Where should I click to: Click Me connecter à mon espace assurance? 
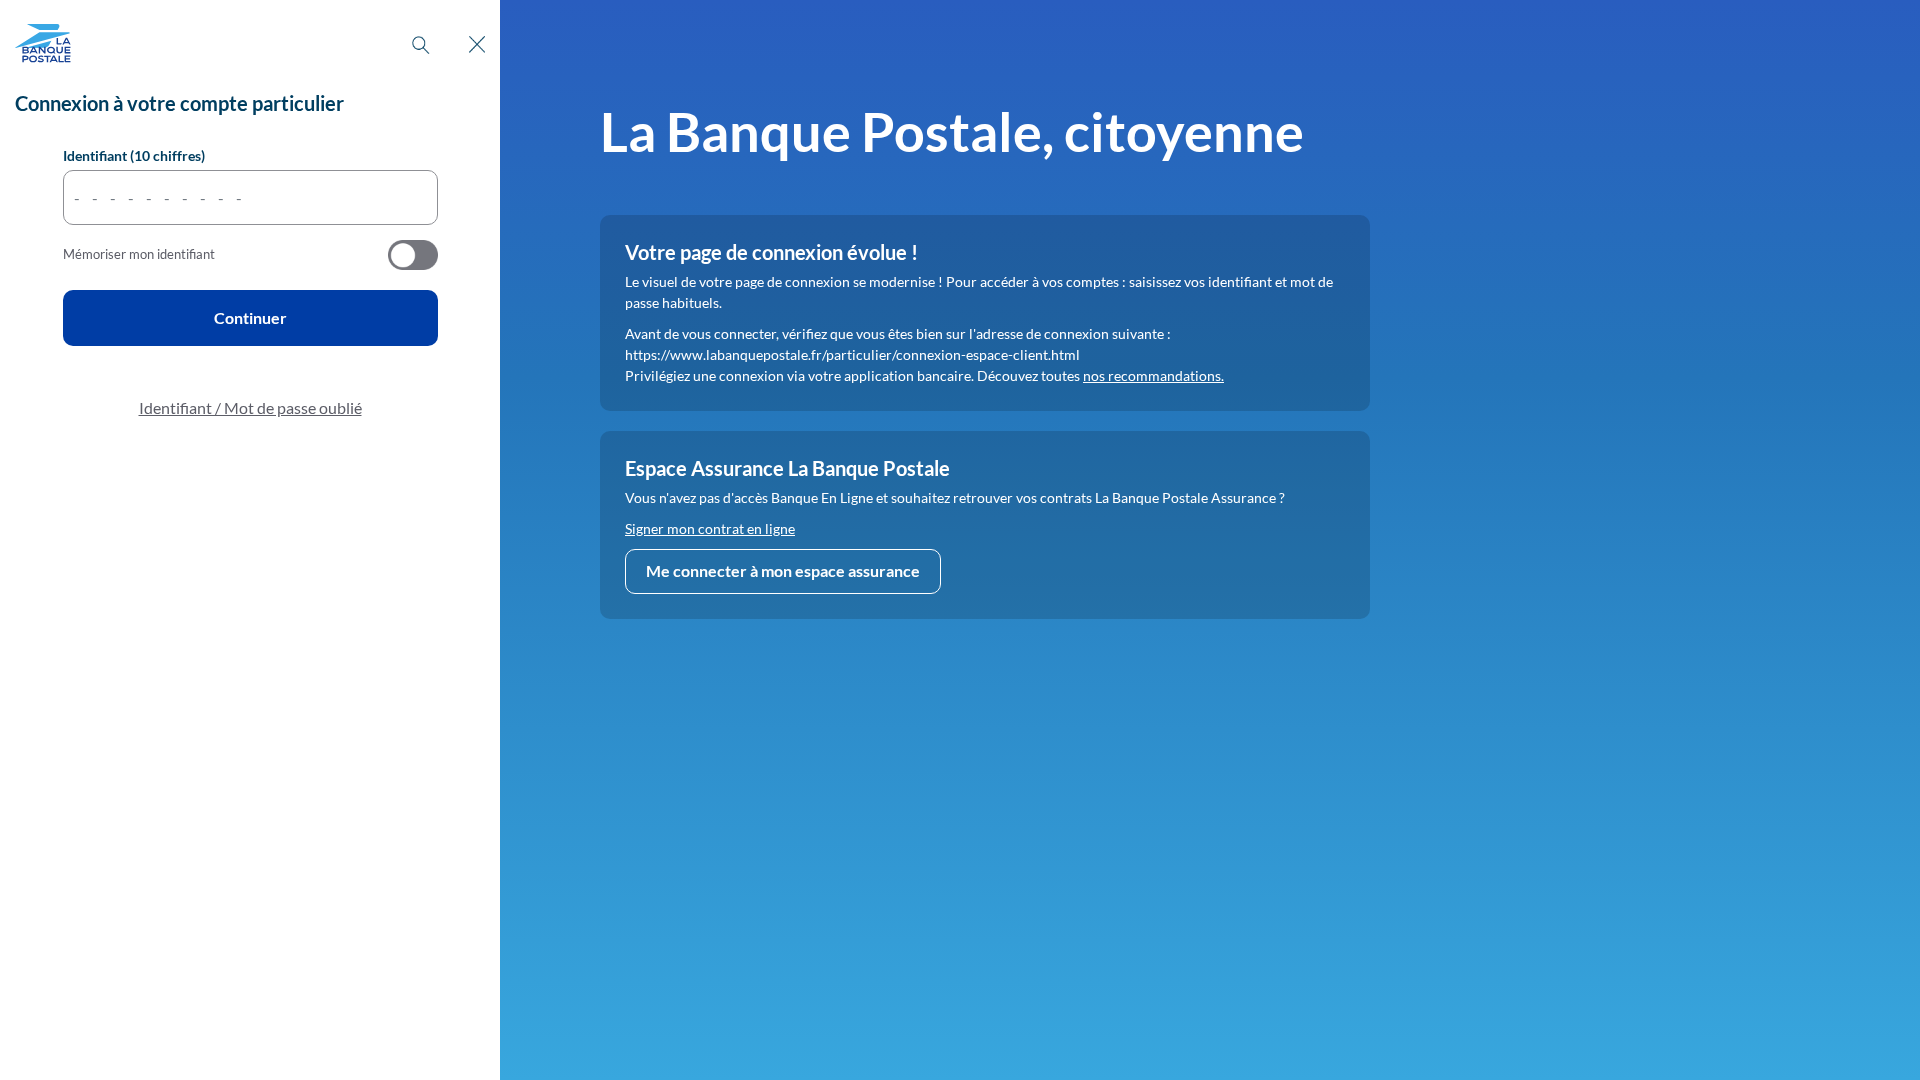783,571
